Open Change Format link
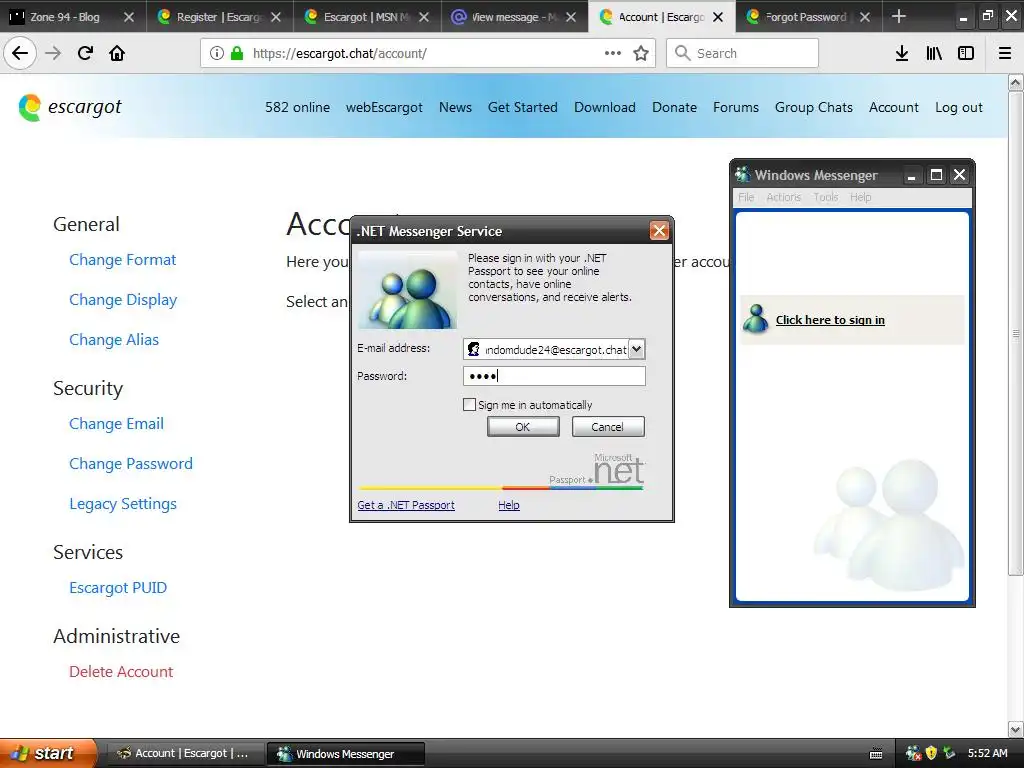This screenshot has width=1024, height=768. point(123,260)
